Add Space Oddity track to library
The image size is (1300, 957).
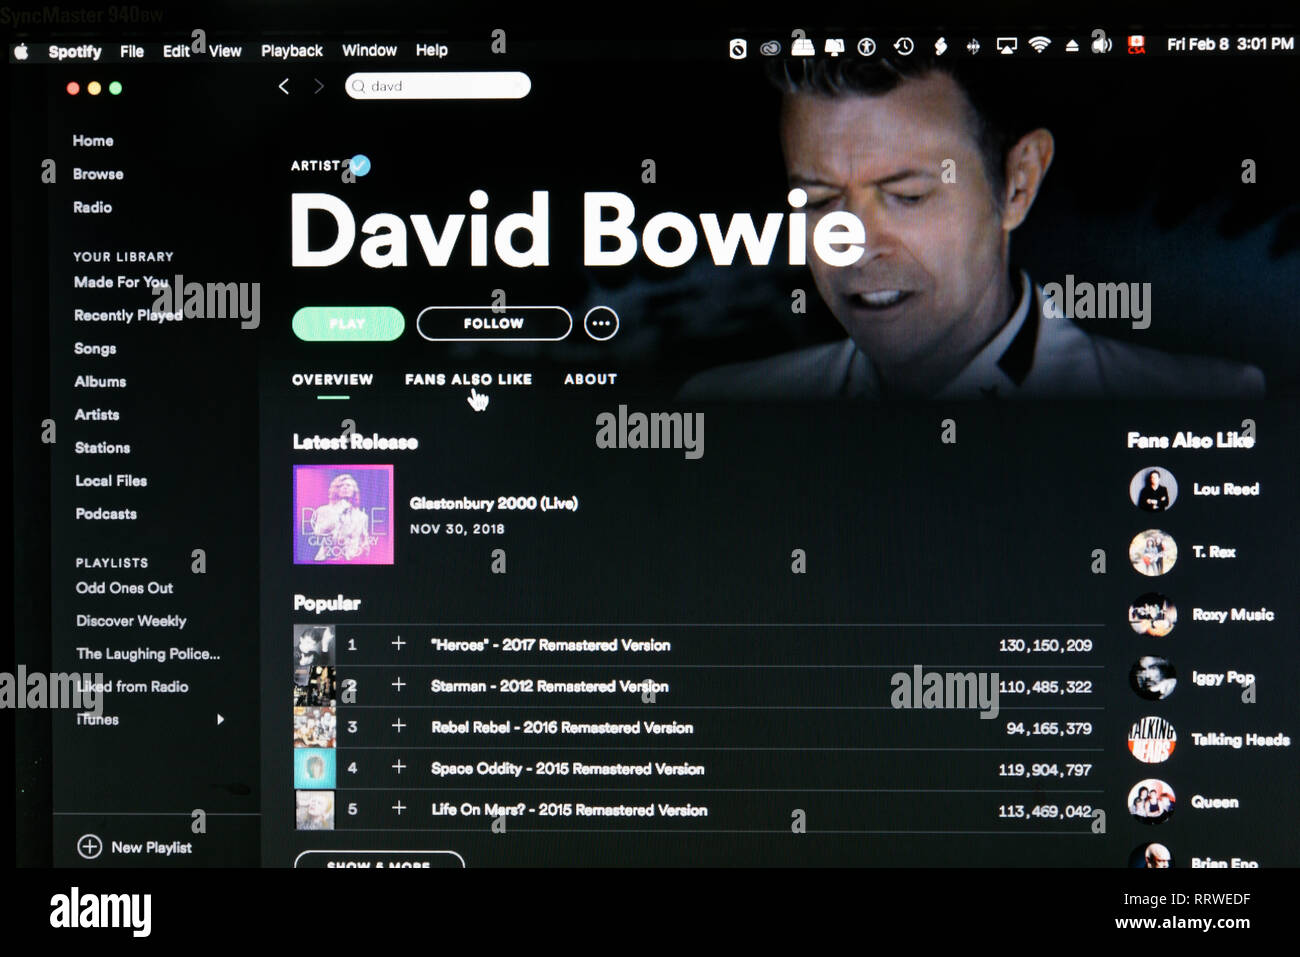398,767
